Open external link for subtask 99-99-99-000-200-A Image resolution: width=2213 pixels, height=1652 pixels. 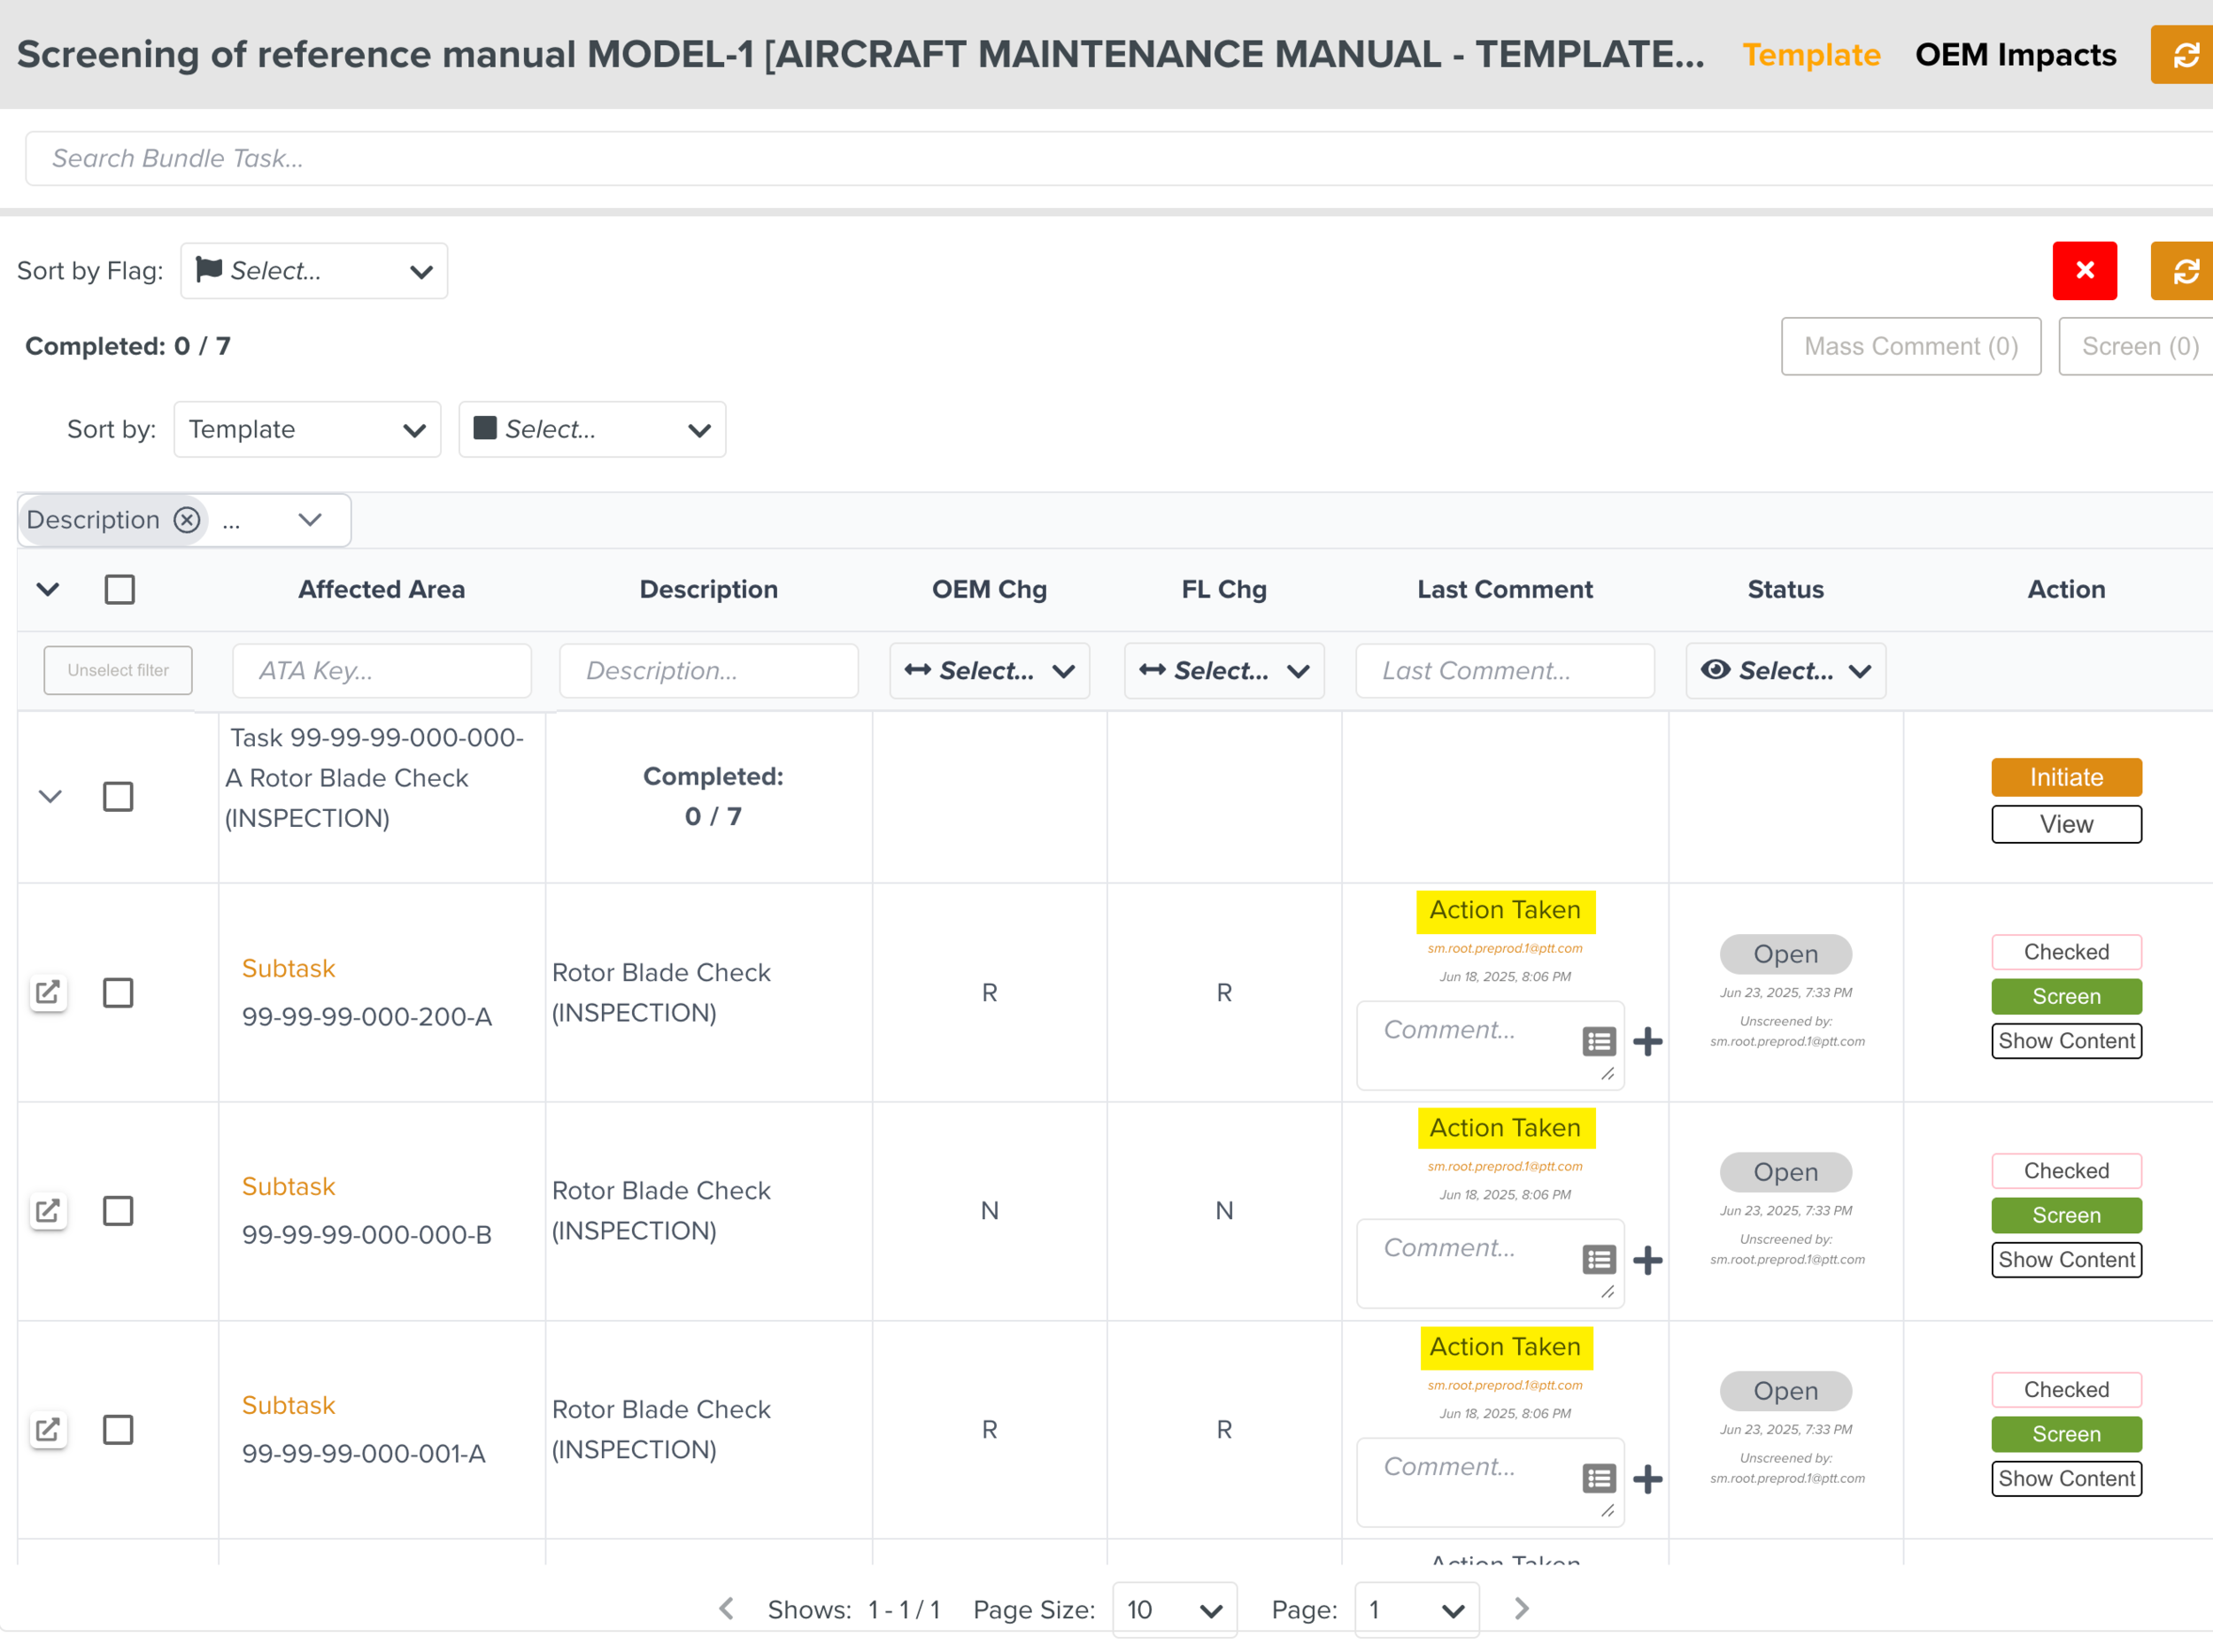click(x=47, y=992)
